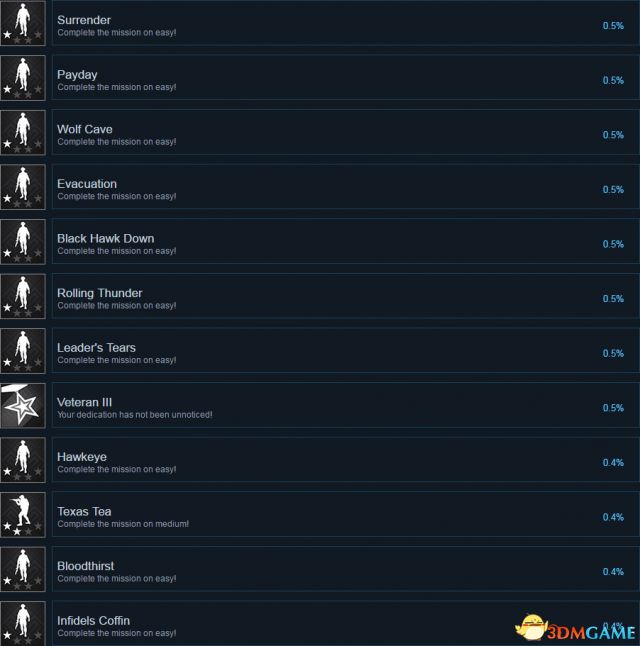Select the Rolling Thunder achievement icon
The width and height of the screenshot is (640, 646).
[23, 296]
